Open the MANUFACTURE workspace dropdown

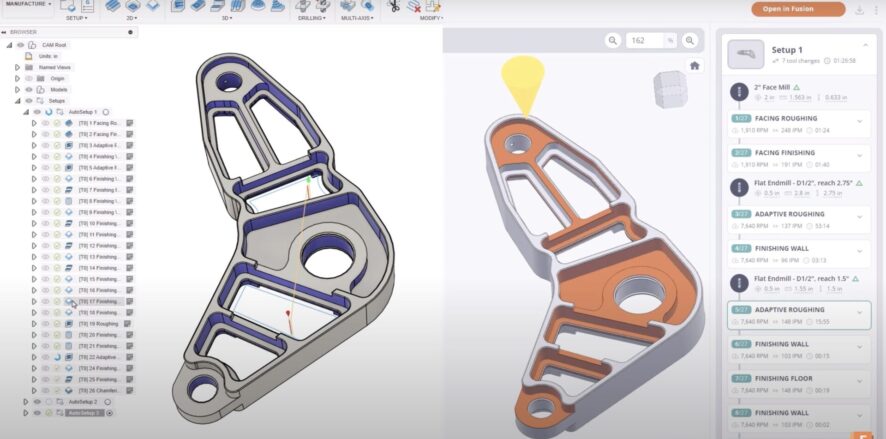click(29, 4)
